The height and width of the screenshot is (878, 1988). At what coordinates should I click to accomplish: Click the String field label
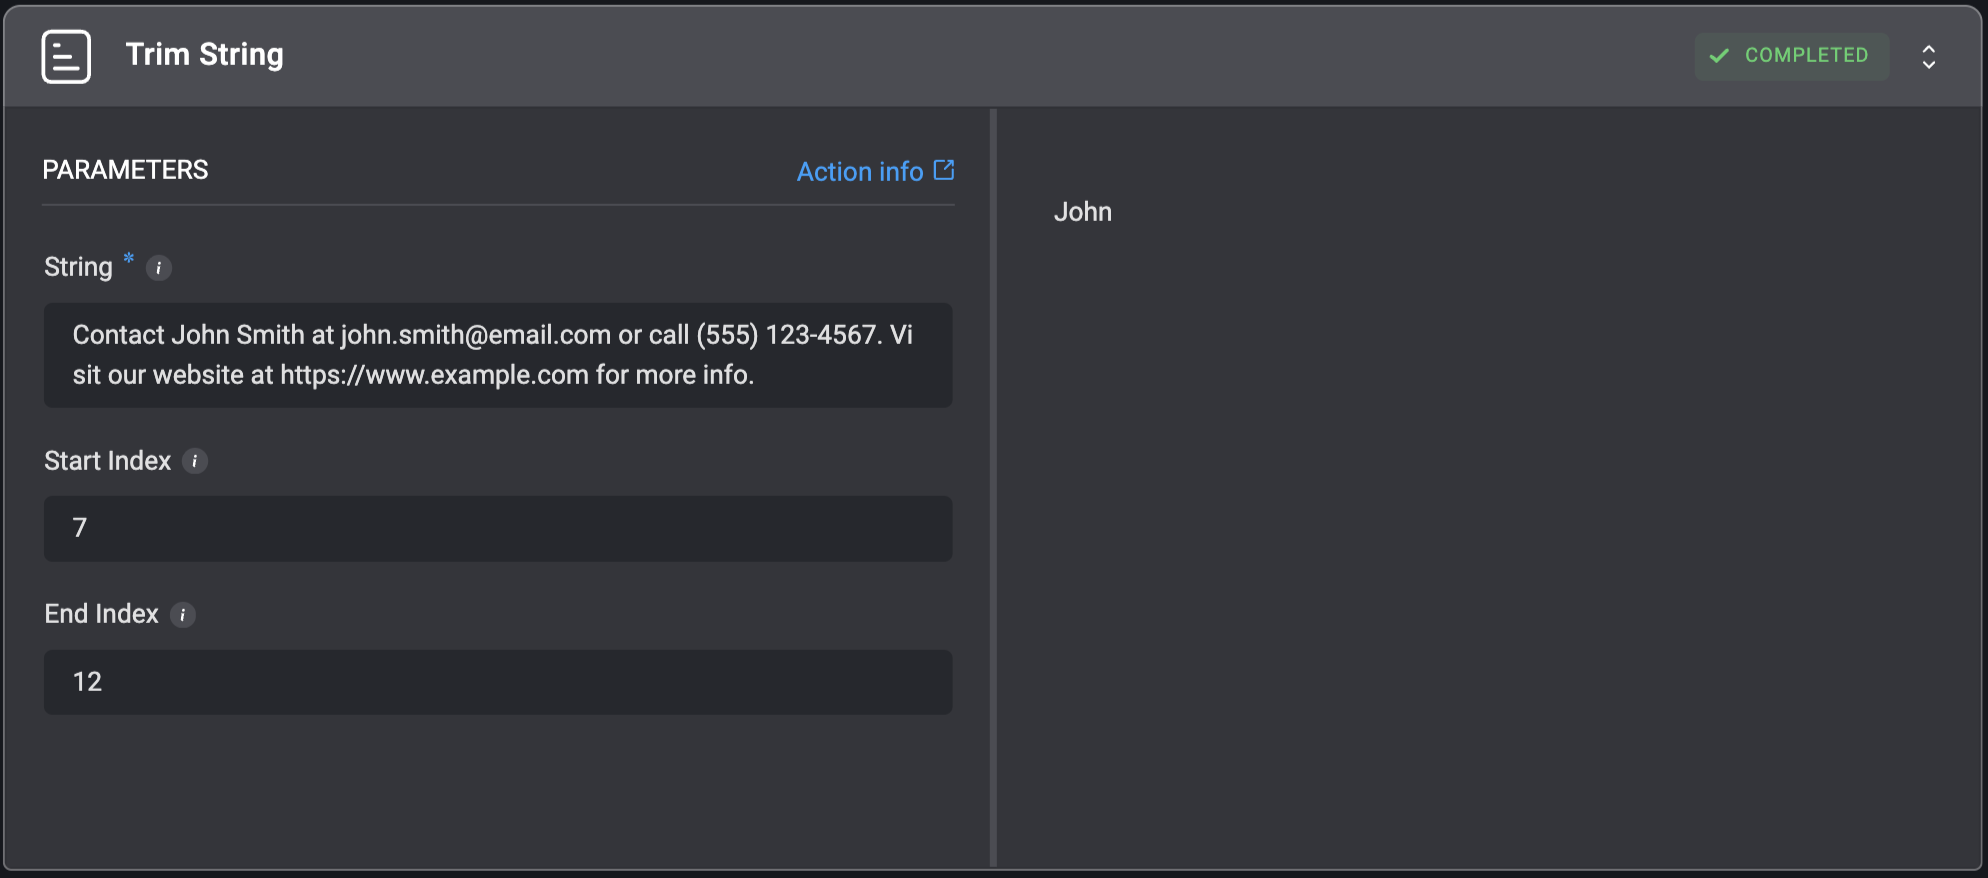tap(78, 267)
